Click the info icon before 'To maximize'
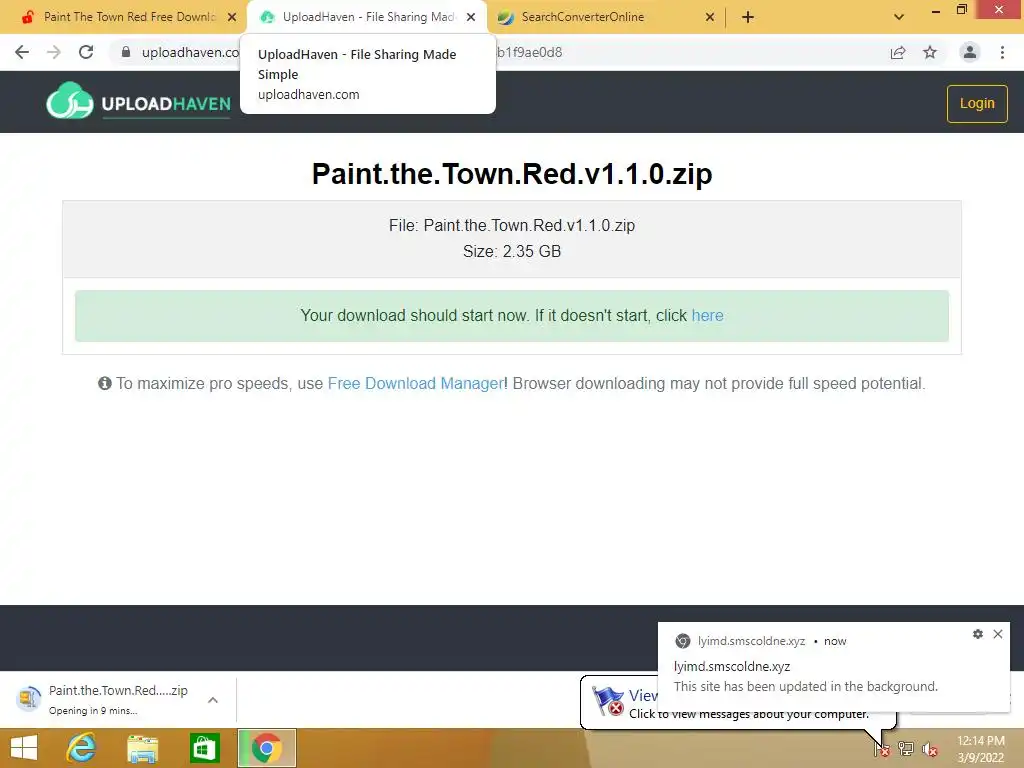Screen dimensions: 1024x768 (x=104, y=383)
